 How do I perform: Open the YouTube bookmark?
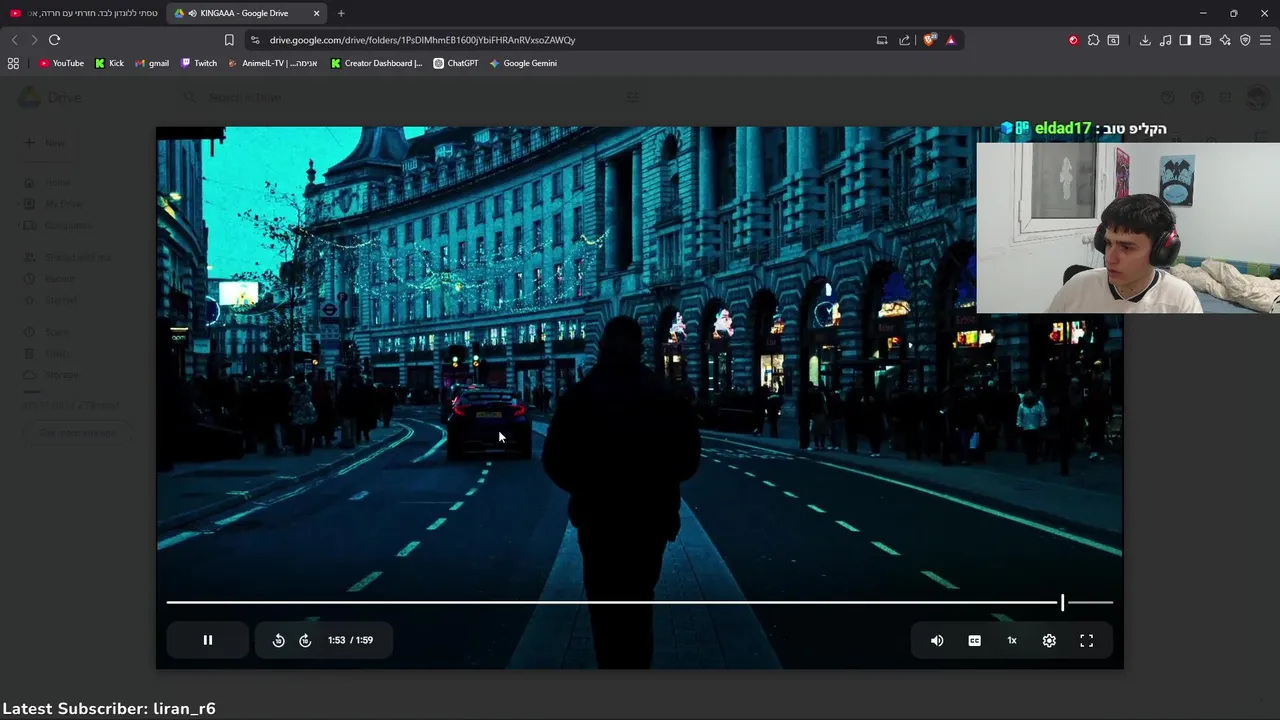[61, 63]
